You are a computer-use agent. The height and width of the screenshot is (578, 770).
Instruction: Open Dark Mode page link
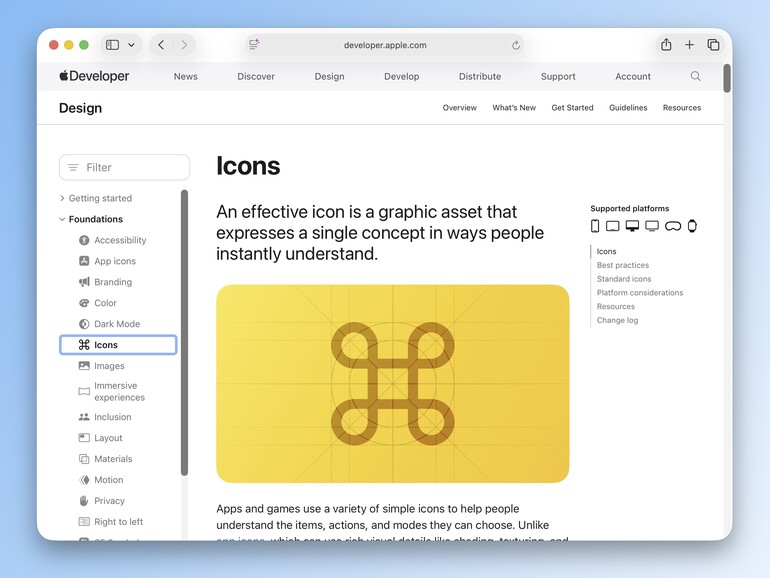coord(117,324)
